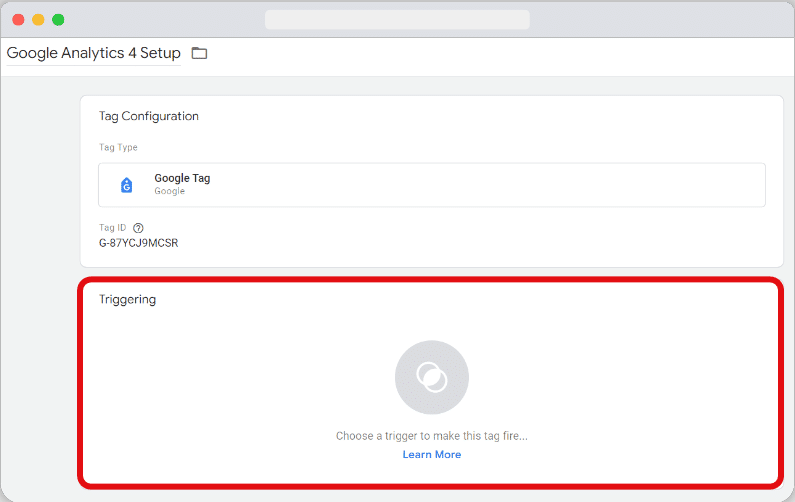
Task: Click the browser address bar
Action: [397, 20]
